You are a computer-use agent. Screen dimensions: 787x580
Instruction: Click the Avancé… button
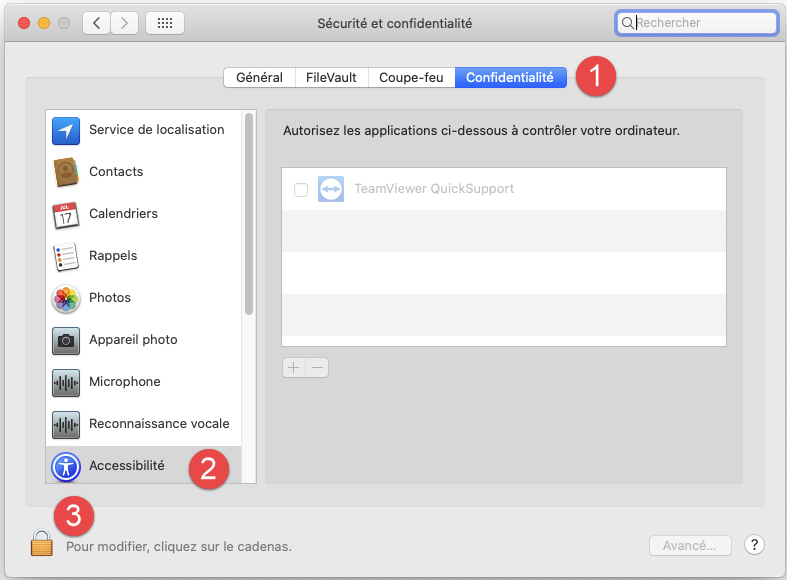click(x=690, y=546)
